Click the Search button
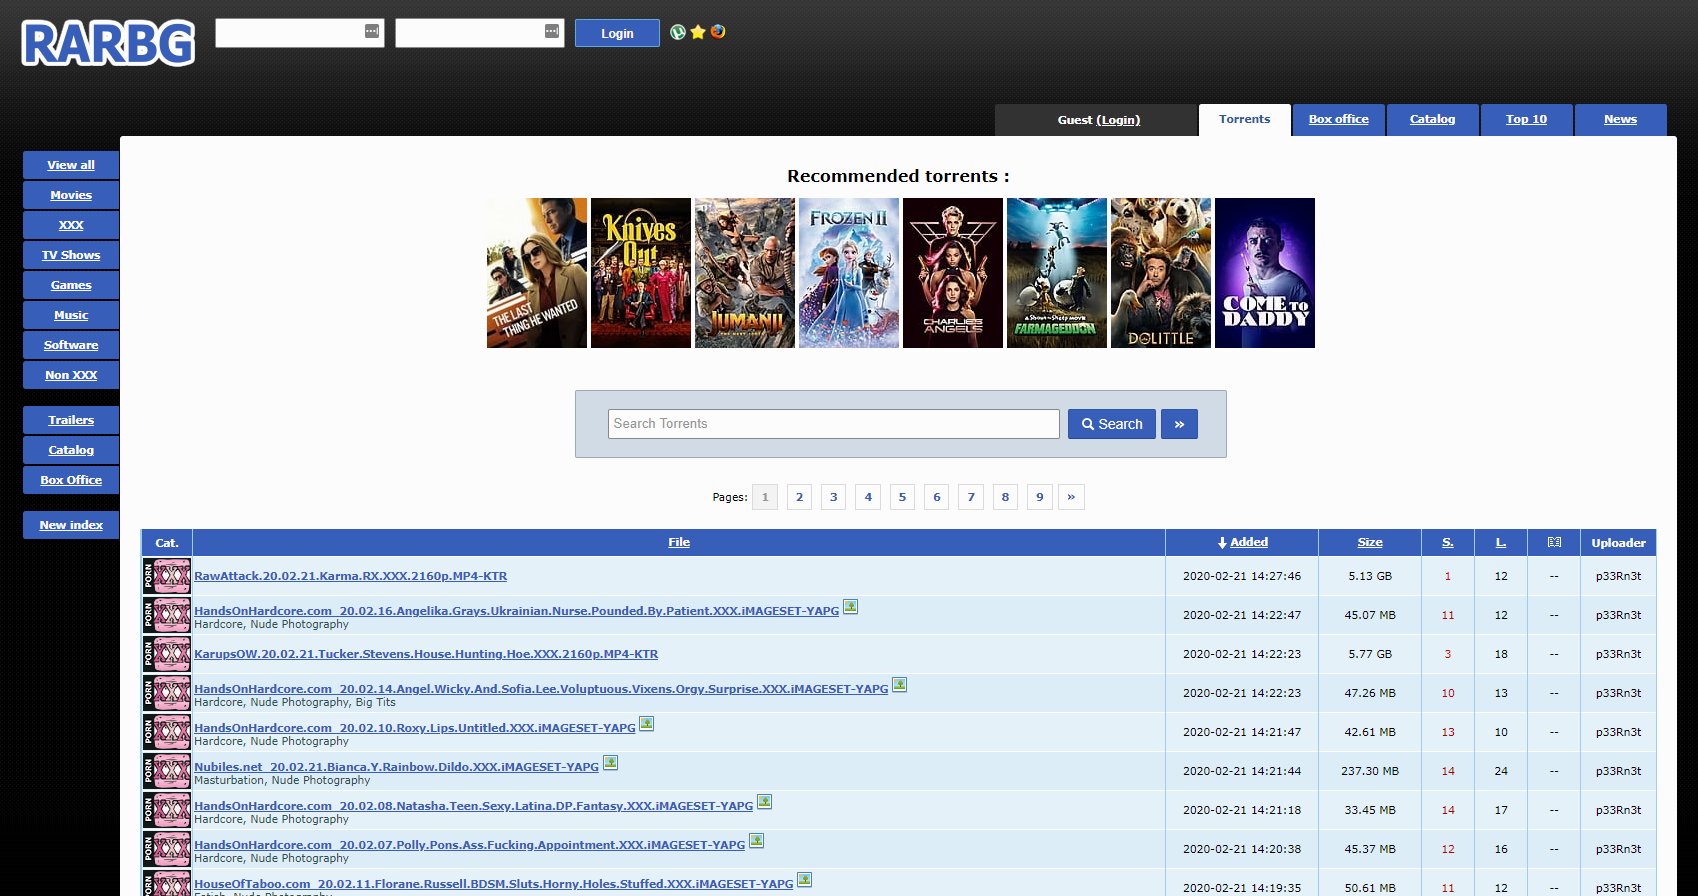Viewport: 1698px width, 896px height. (x=1112, y=424)
